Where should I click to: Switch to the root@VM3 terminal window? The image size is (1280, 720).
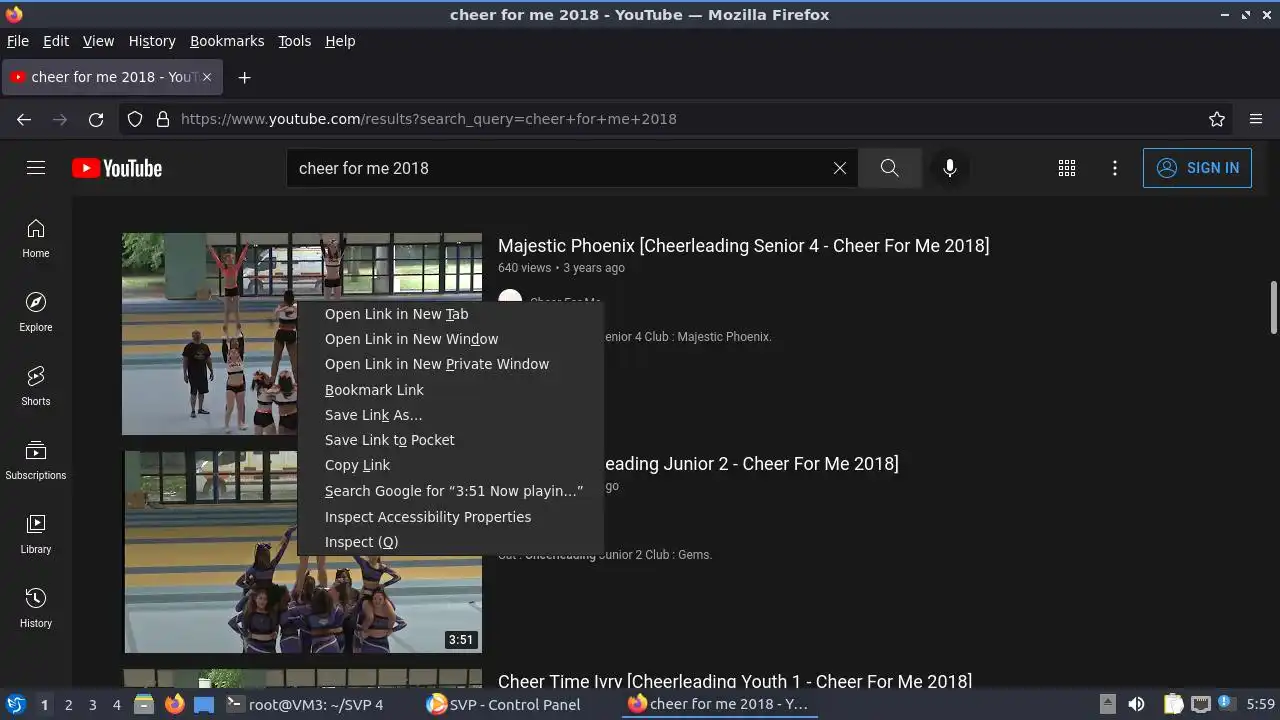[306, 704]
